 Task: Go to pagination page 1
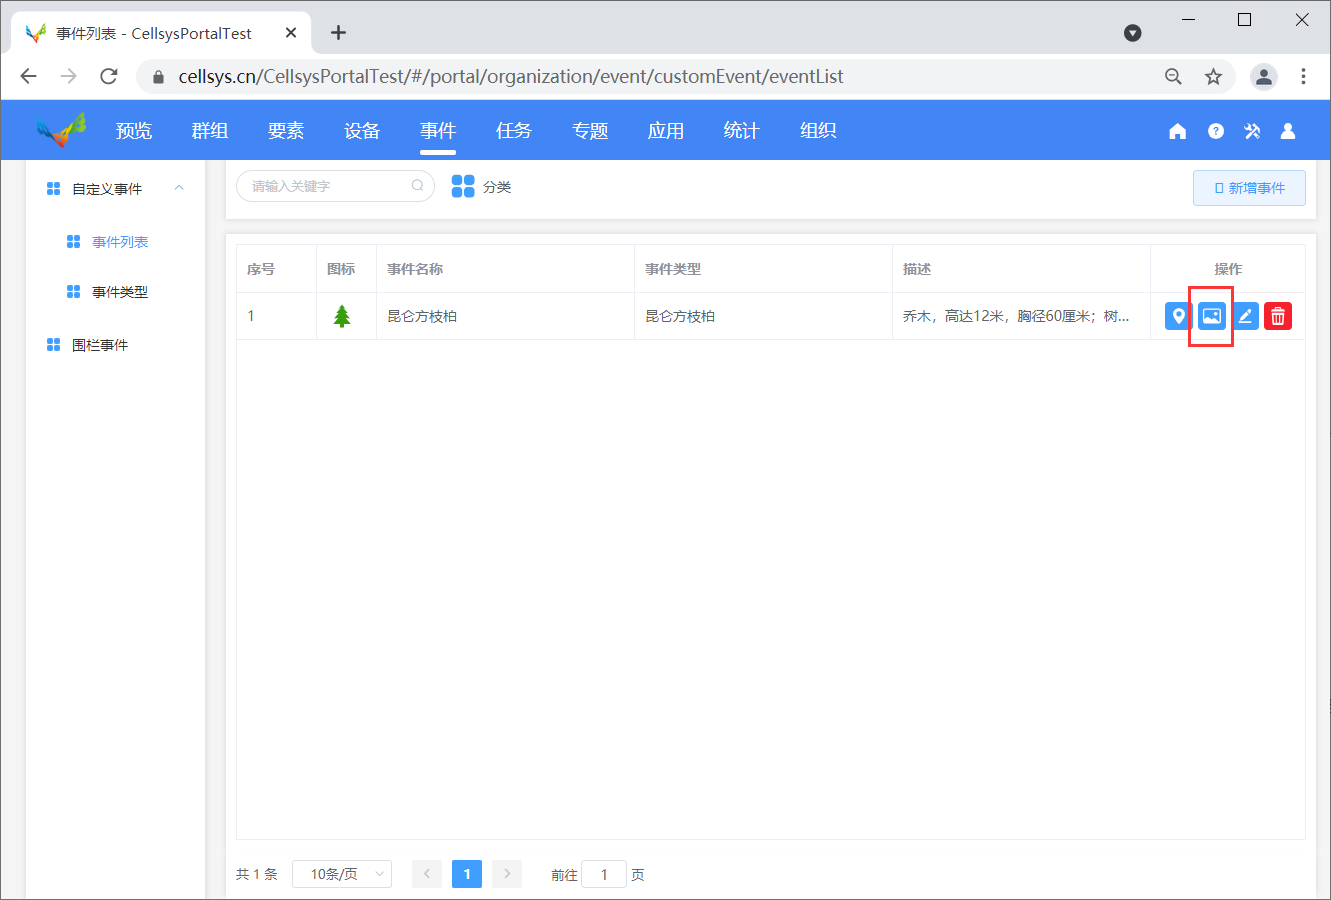(x=467, y=874)
